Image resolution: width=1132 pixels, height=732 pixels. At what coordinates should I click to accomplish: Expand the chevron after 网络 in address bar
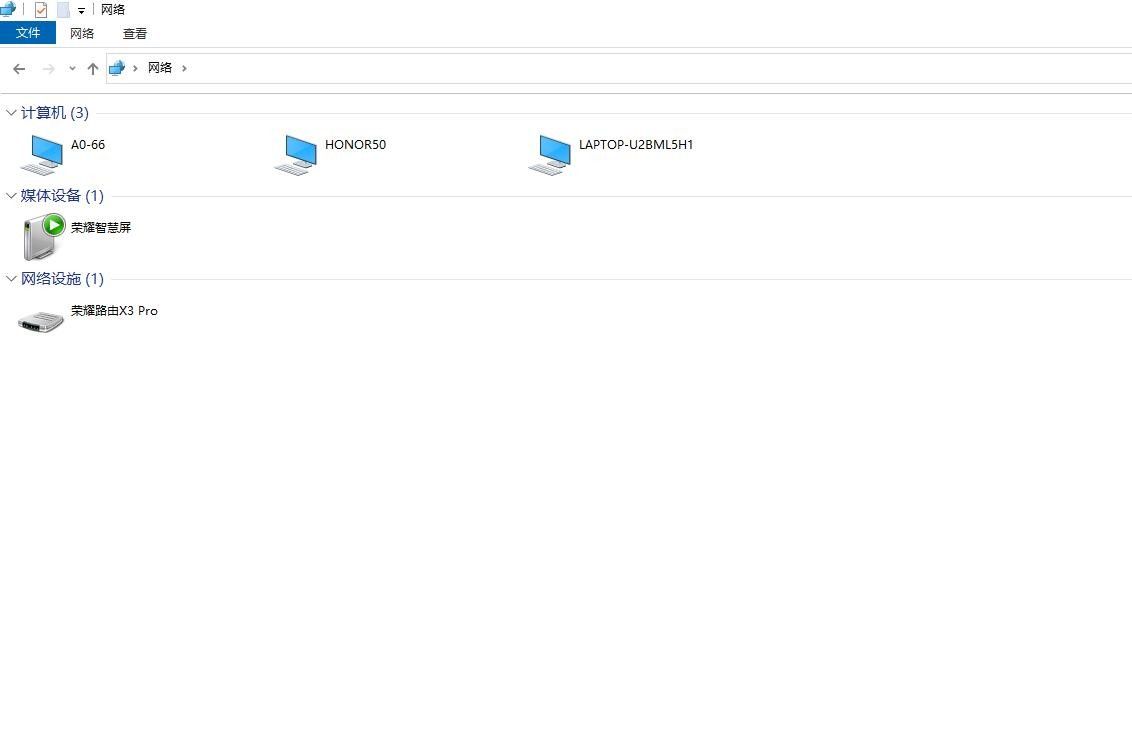click(184, 68)
